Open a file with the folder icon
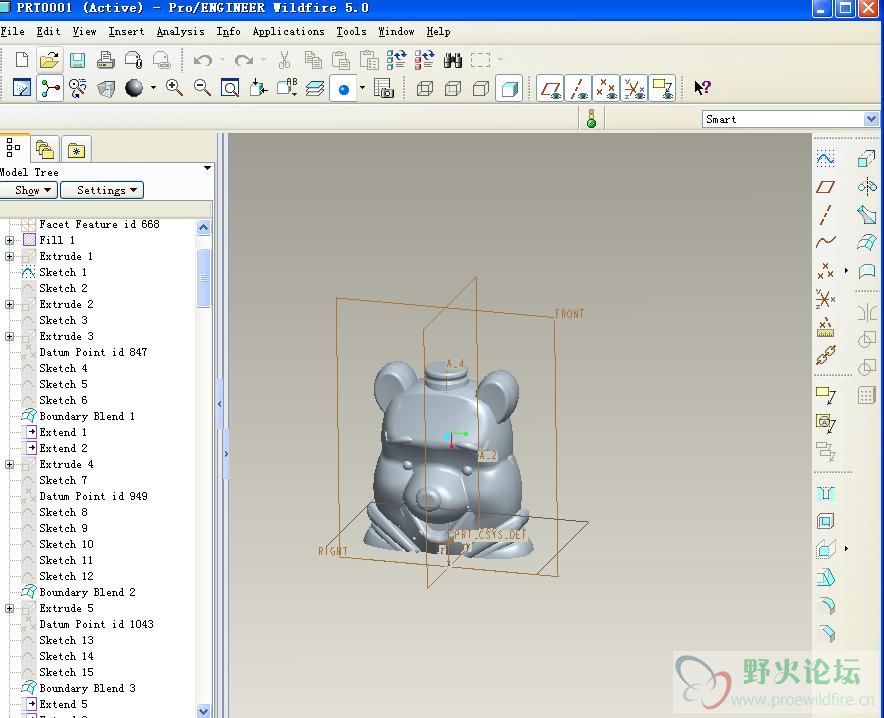The image size is (884, 718). pos(50,60)
